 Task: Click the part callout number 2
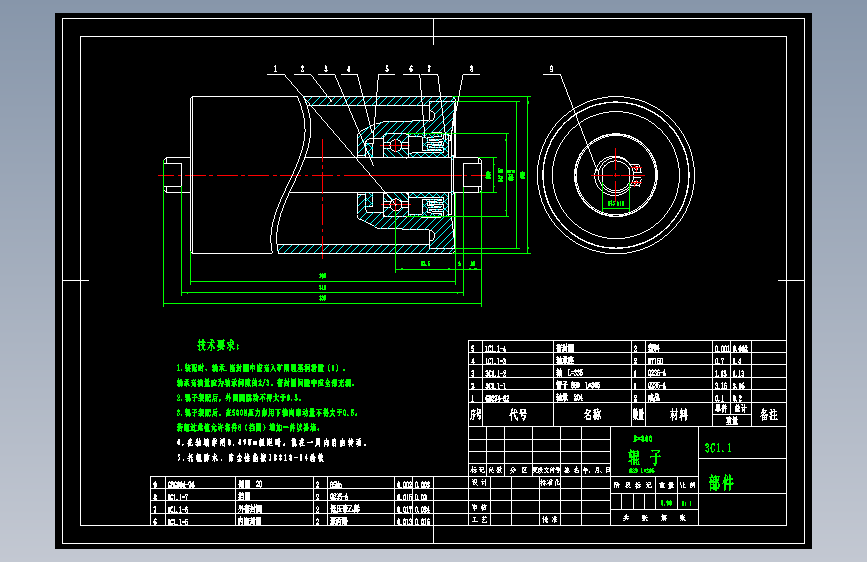pos(302,69)
